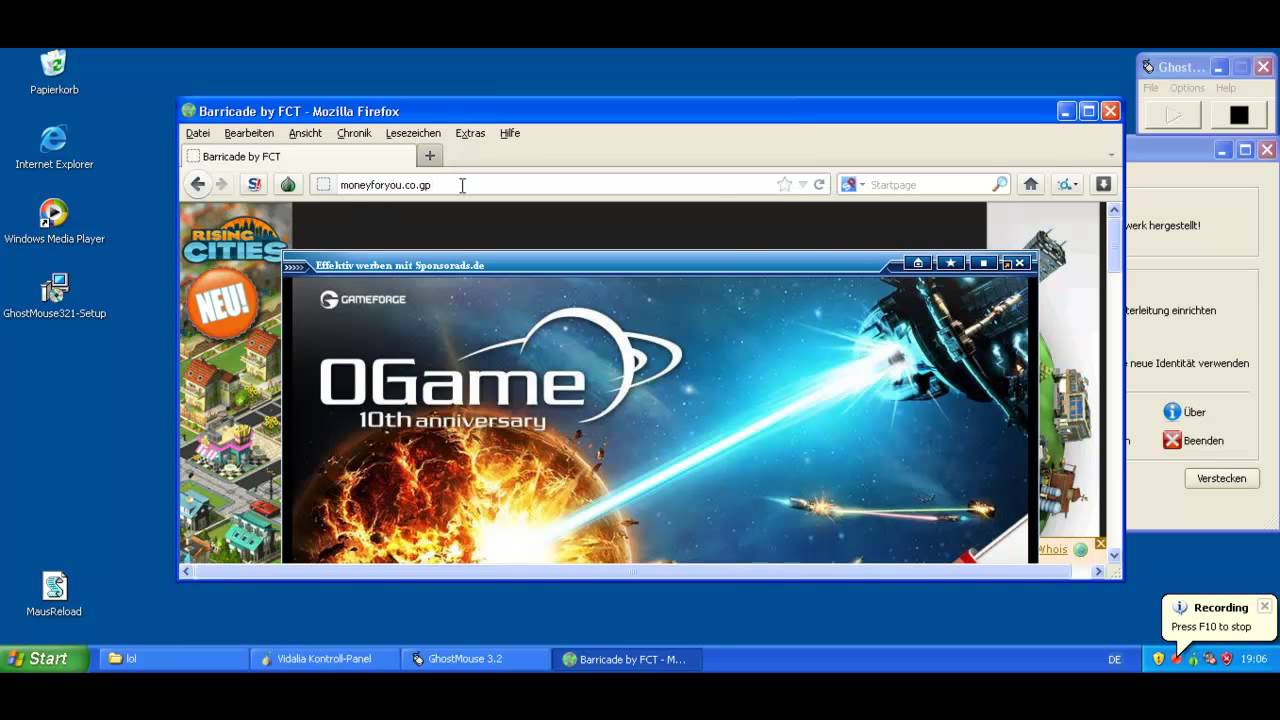The width and height of the screenshot is (1280, 720).
Task: Open the Ansicht menu
Action: coord(305,133)
